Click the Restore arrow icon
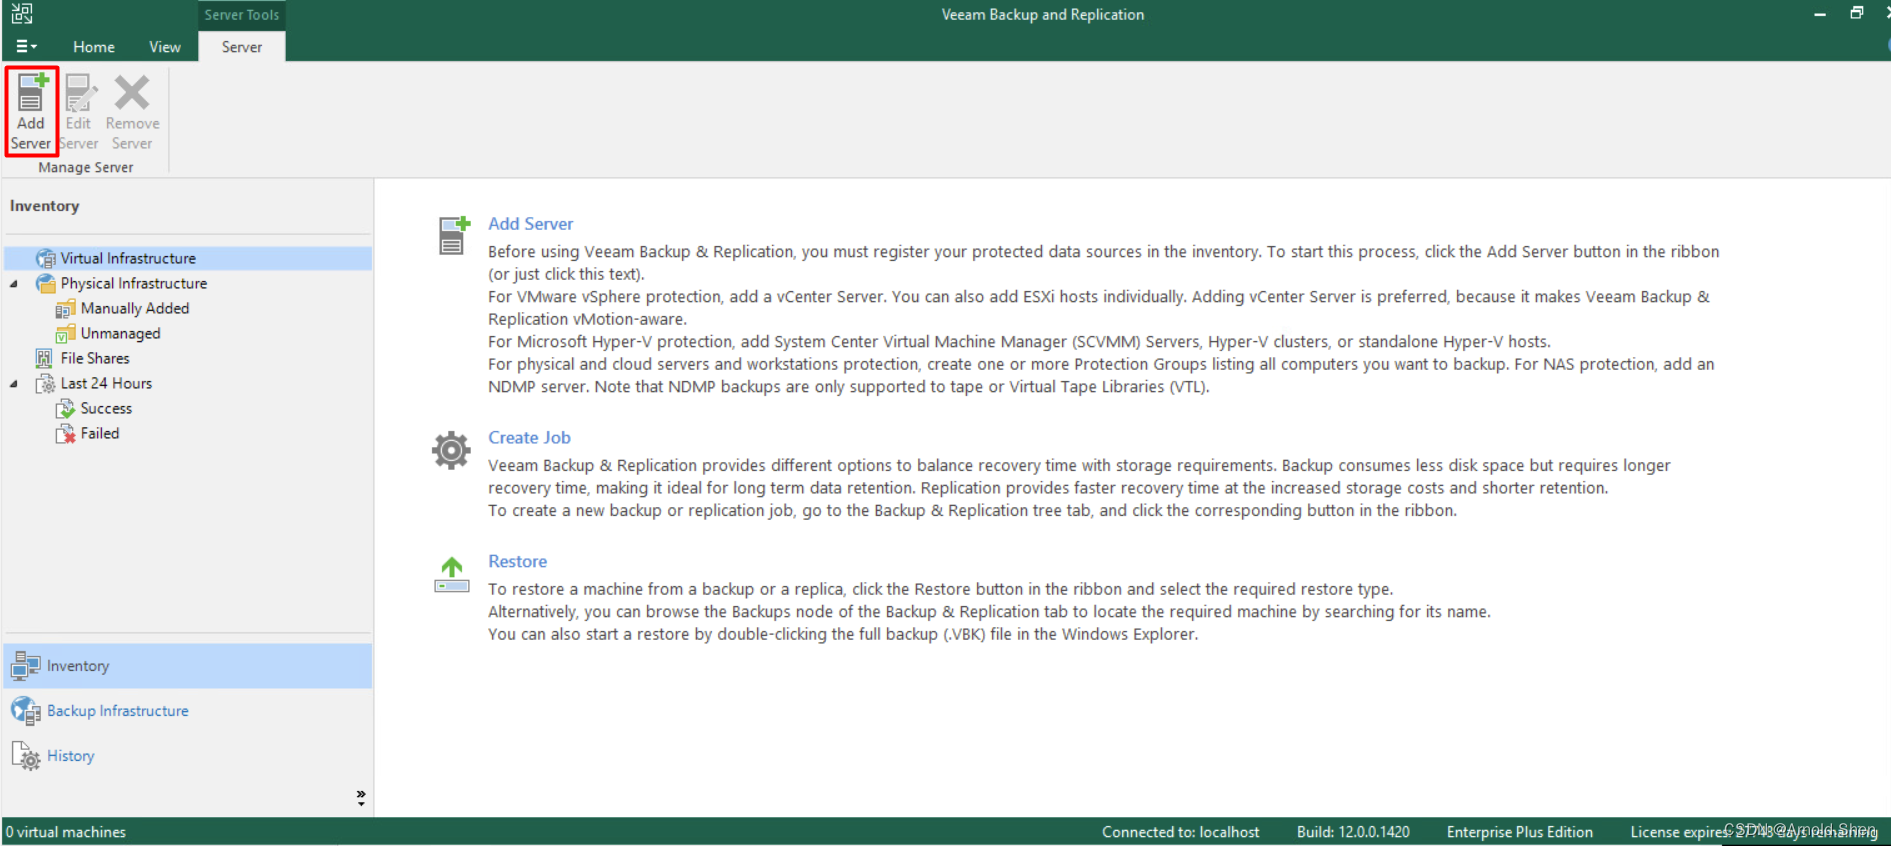This screenshot has height=846, width=1891. tap(452, 575)
